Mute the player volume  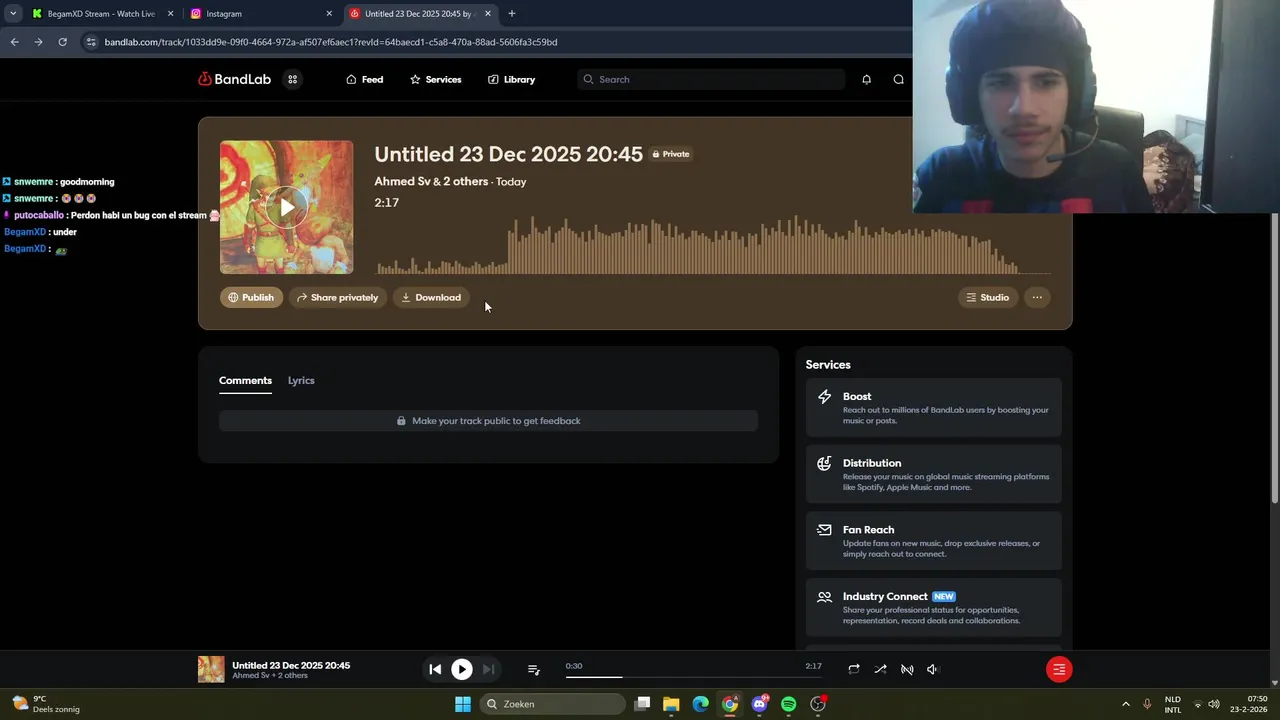click(932, 669)
